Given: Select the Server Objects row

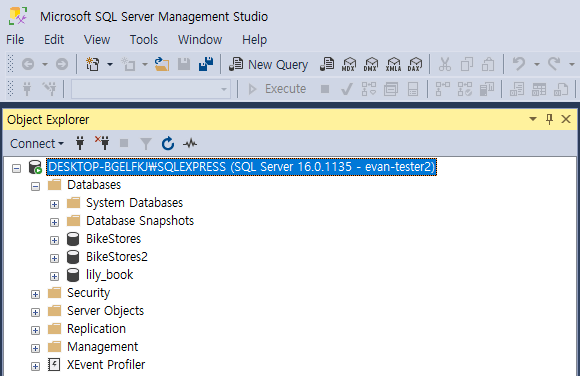Looking at the screenshot, I should (105, 311).
